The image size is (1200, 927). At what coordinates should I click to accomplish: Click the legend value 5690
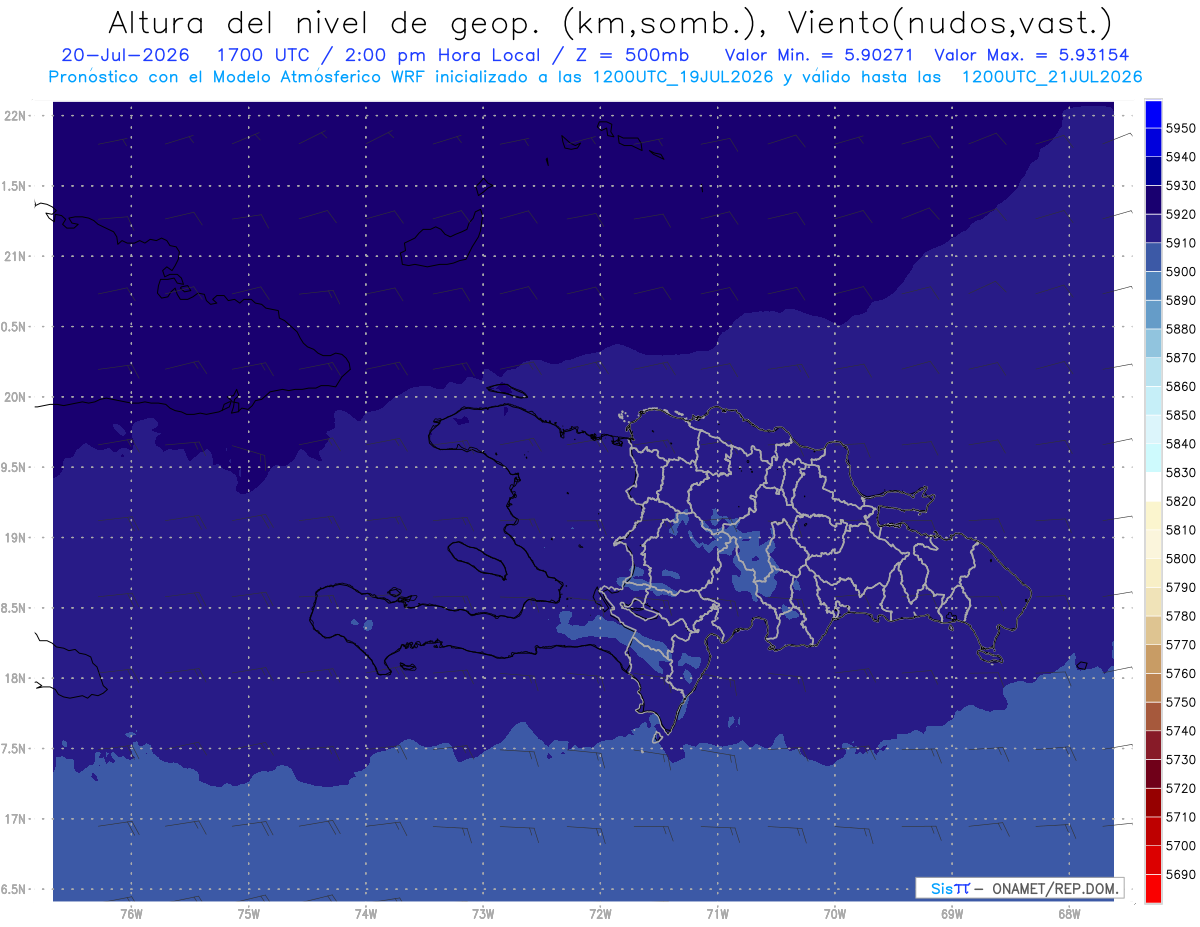point(1180,874)
